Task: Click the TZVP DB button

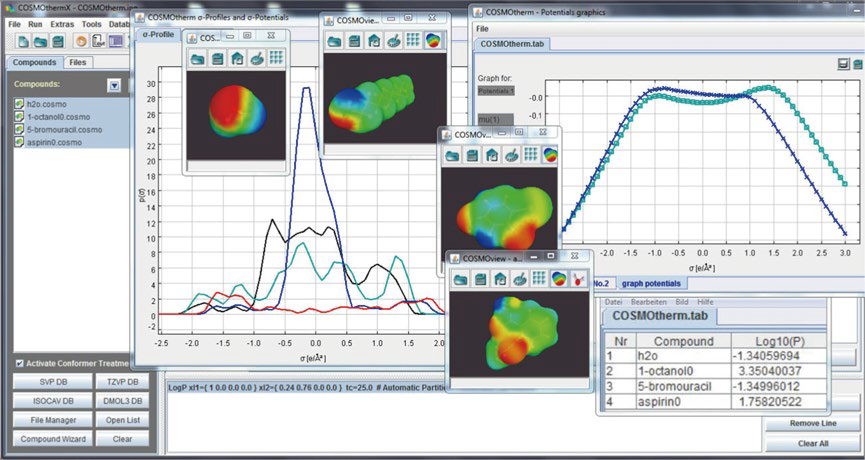Action: (x=122, y=382)
